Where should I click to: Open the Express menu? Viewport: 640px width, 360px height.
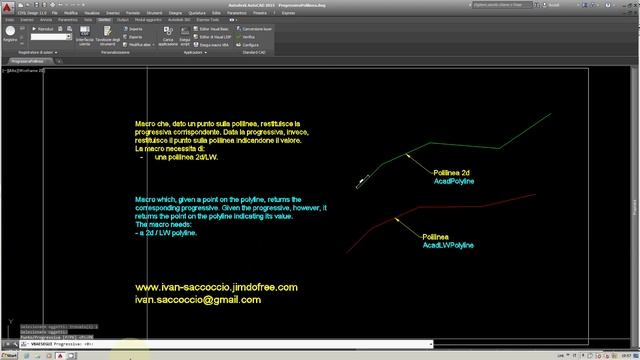tap(288, 13)
